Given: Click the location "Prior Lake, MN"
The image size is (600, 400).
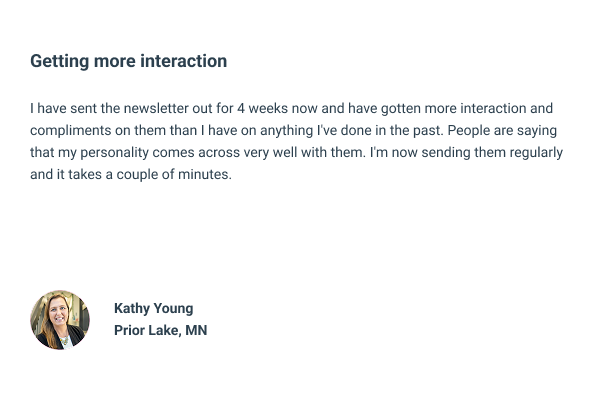Looking at the screenshot, I should (x=160, y=330).
